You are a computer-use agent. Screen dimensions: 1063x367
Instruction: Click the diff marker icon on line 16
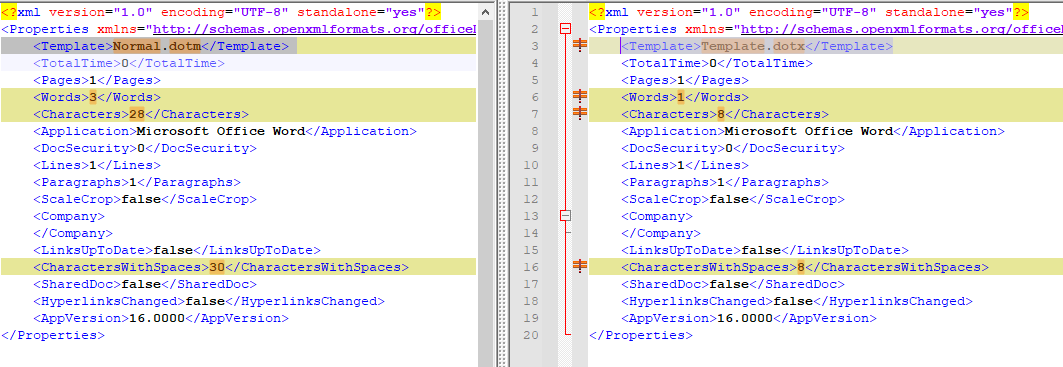click(x=580, y=267)
